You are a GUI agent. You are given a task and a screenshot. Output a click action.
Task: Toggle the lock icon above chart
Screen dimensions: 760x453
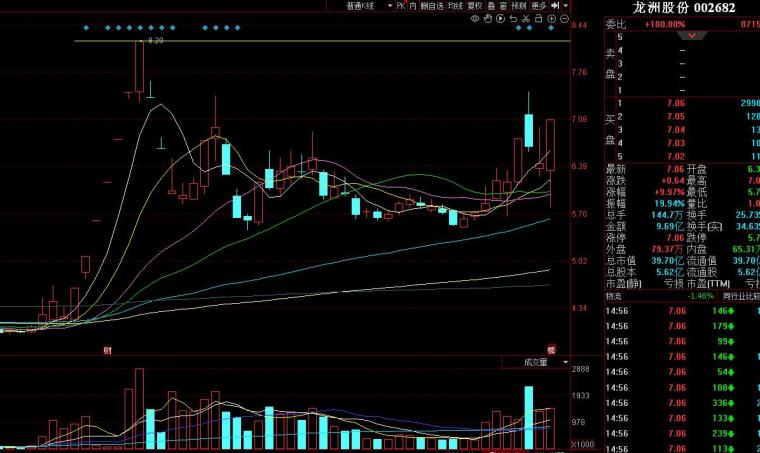(x=538, y=19)
